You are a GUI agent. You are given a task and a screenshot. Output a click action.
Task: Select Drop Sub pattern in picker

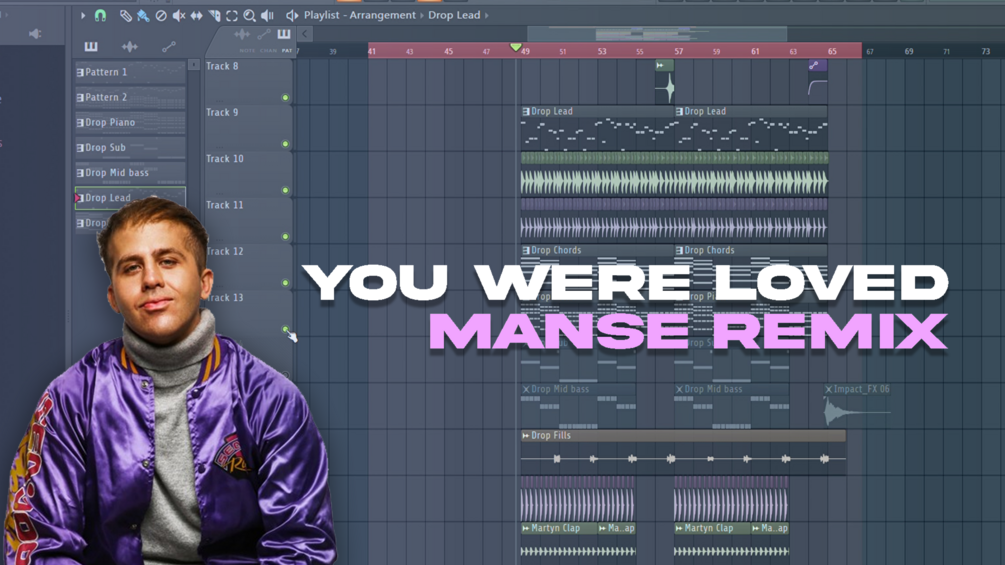[130, 147]
